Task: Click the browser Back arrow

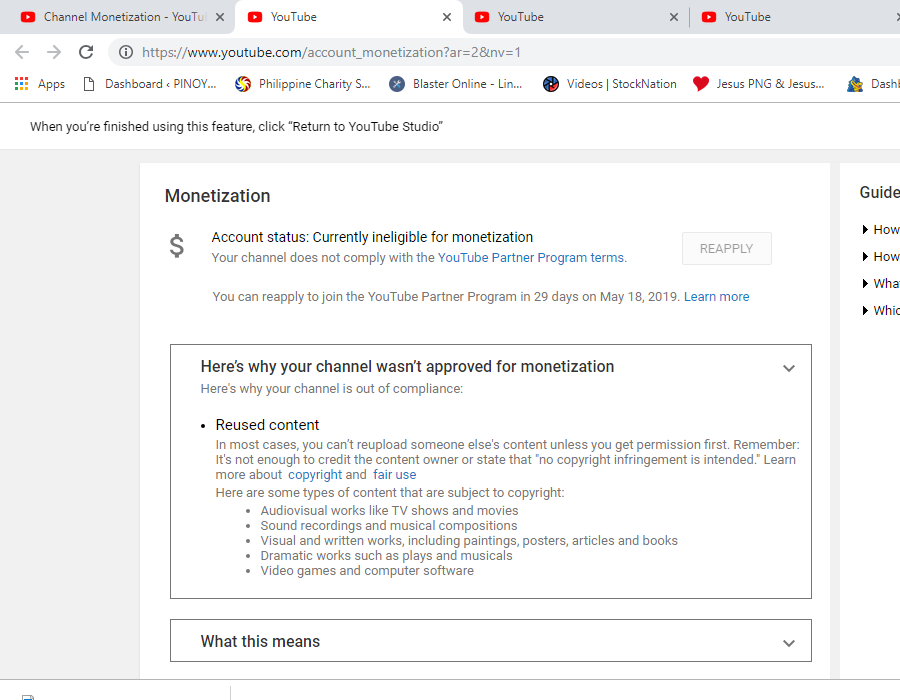Action: click(x=22, y=52)
